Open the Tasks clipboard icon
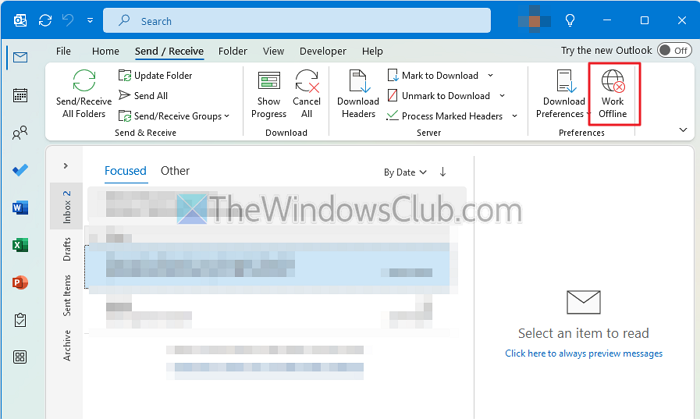 pos(20,320)
